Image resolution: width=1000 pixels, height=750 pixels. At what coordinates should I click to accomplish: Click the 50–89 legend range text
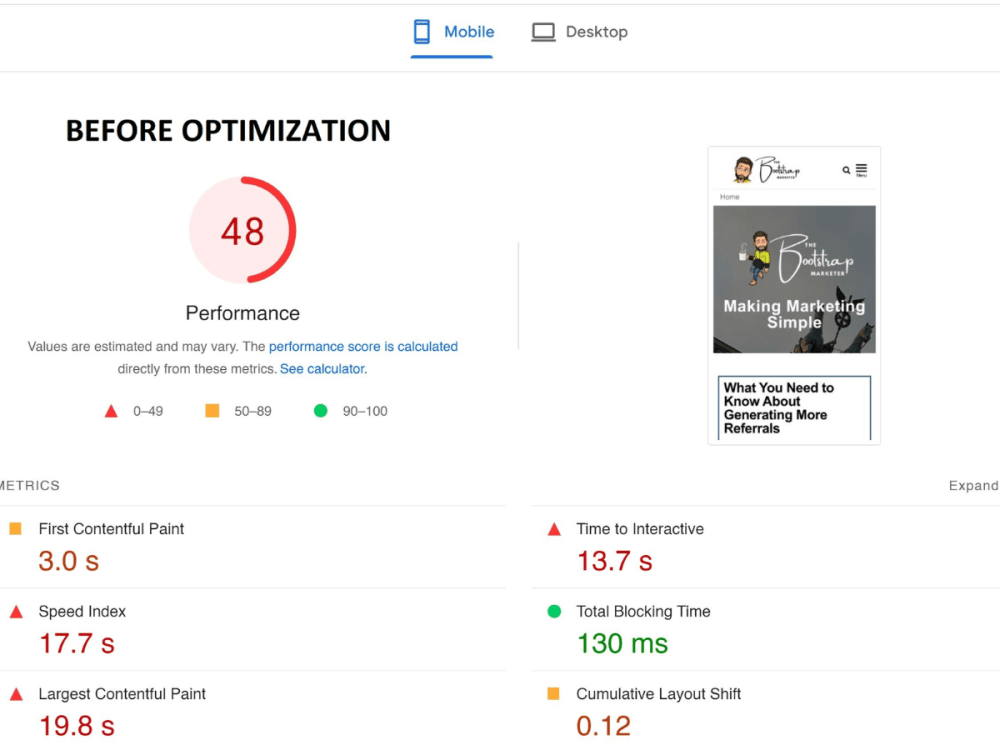tap(253, 411)
